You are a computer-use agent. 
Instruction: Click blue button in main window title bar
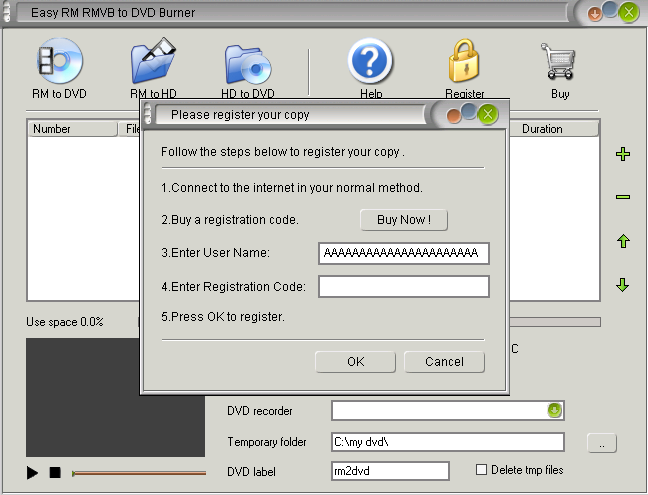point(610,9)
